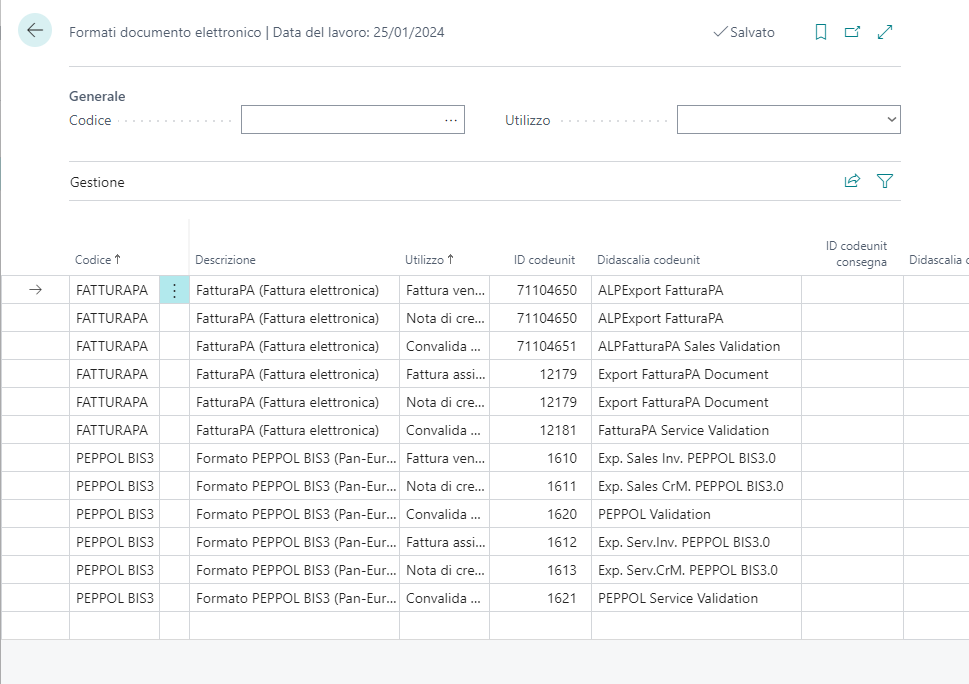Click the filter funnel icon

(x=885, y=181)
